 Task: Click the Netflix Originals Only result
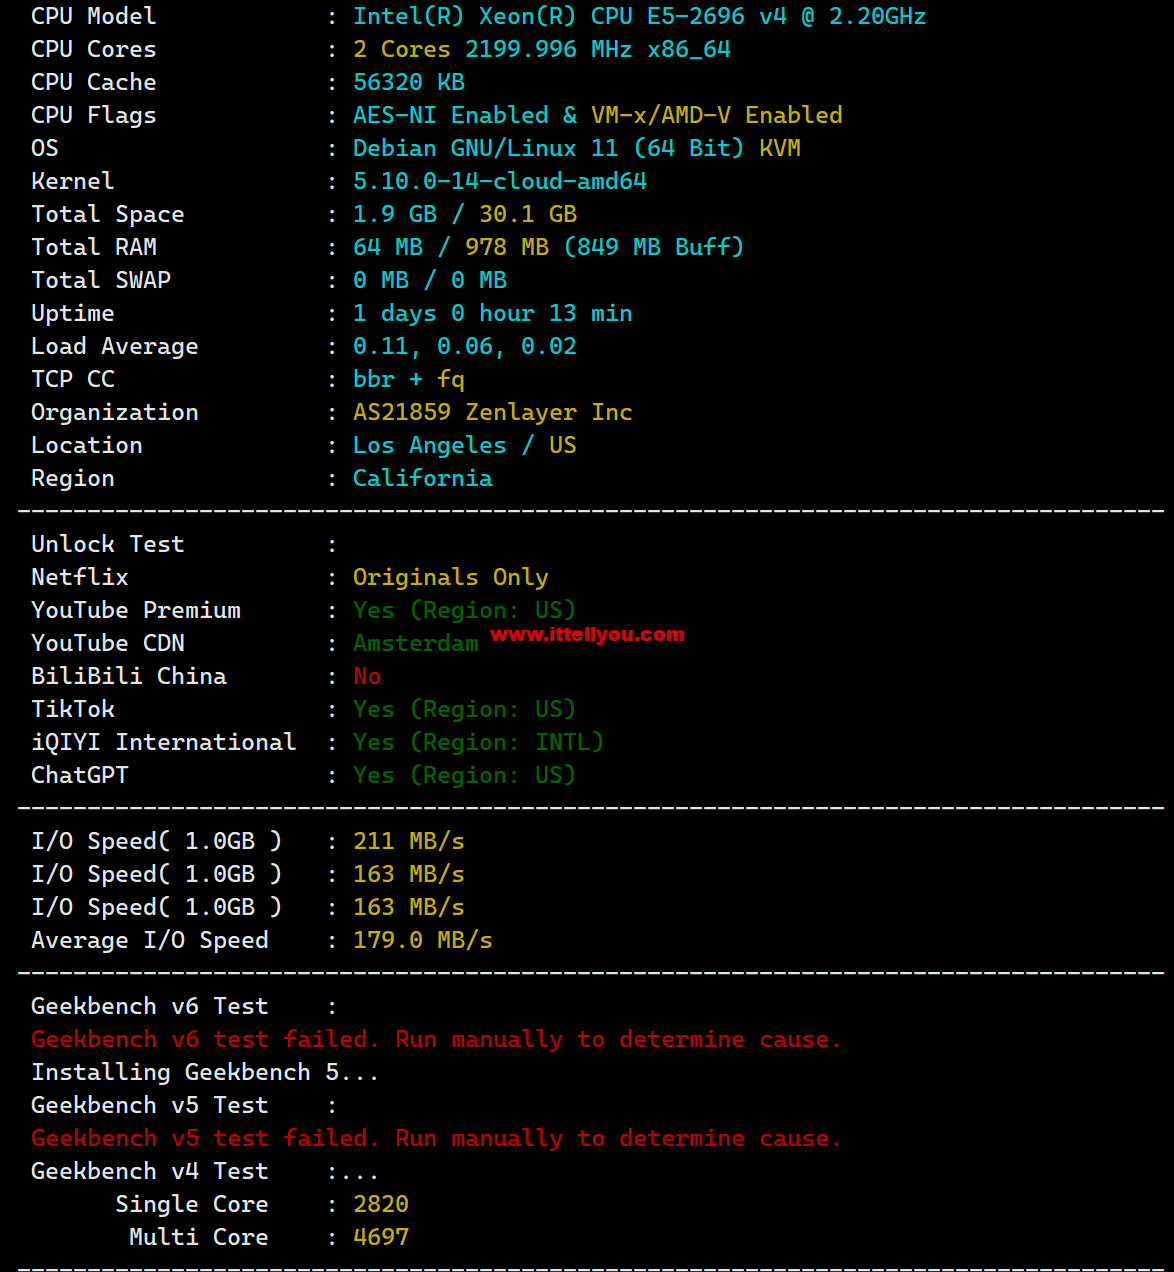tap(450, 577)
